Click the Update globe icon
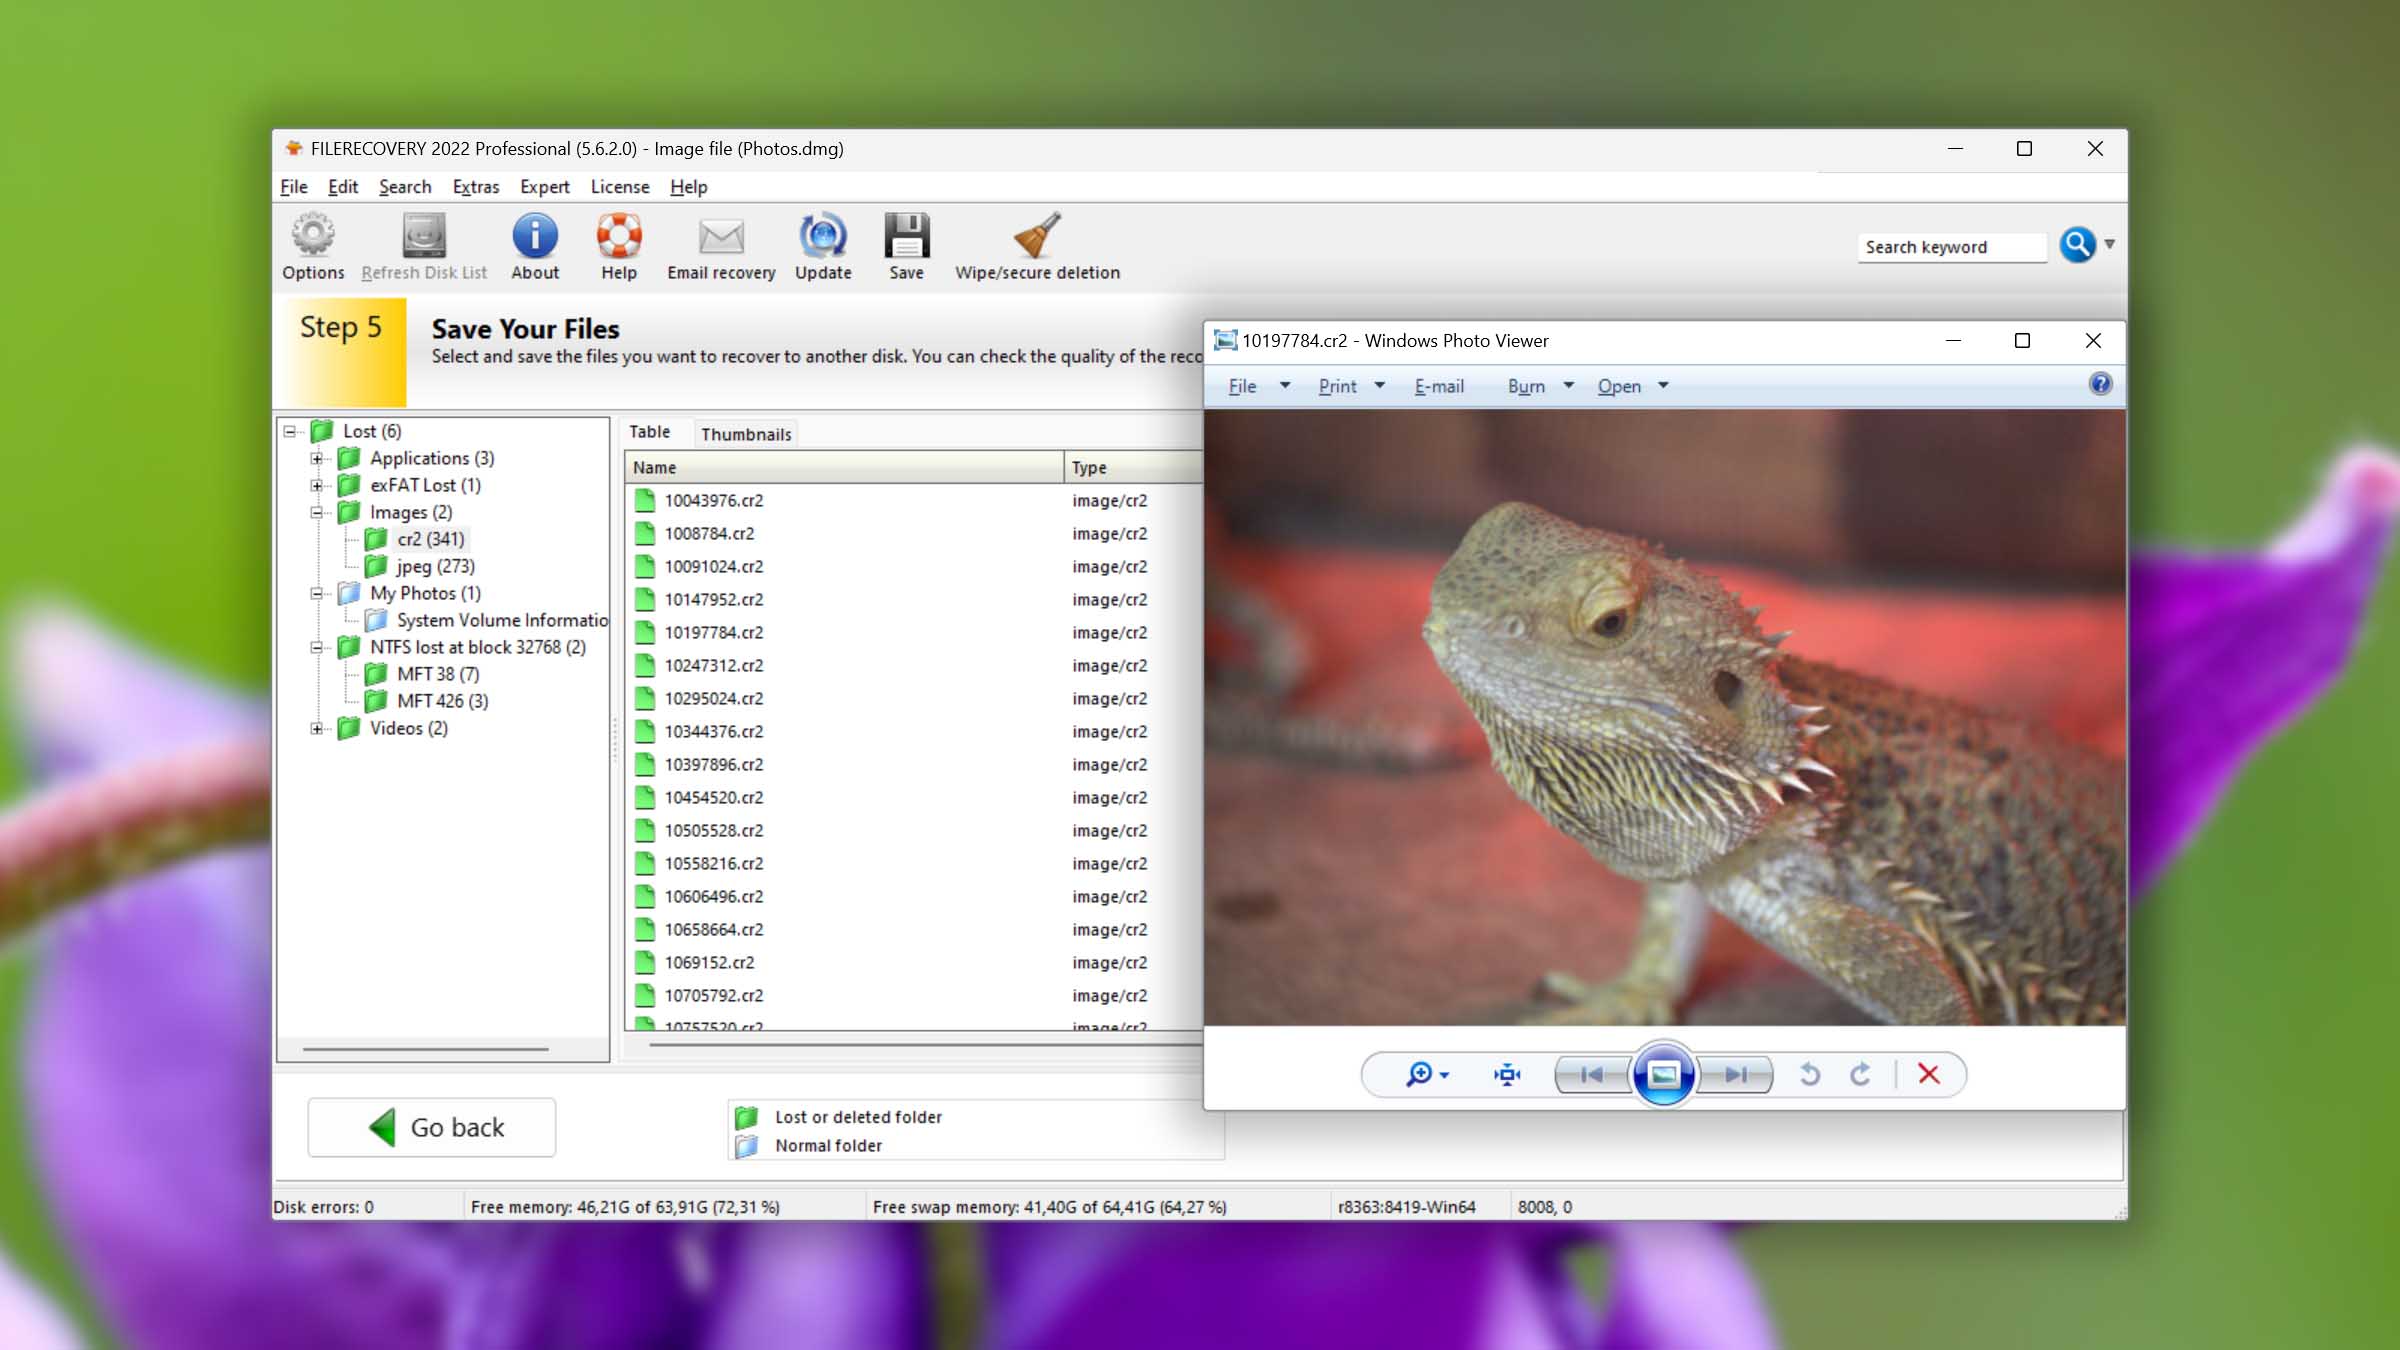 coord(822,237)
